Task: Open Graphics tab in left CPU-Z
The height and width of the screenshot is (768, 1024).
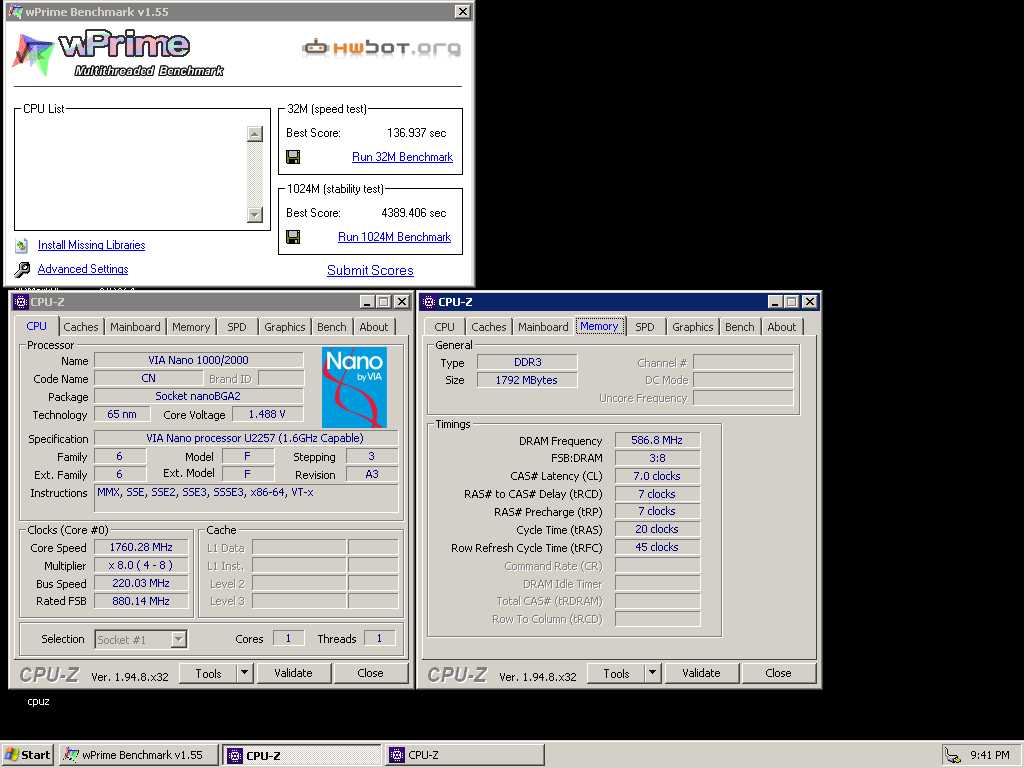Action: (x=285, y=327)
